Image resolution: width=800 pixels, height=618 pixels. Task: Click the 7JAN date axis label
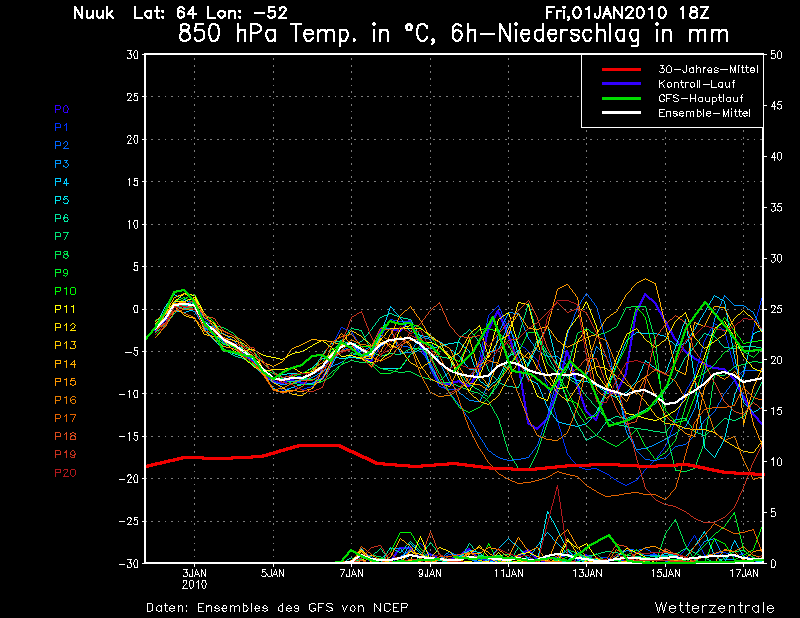(x=351, y=573)
